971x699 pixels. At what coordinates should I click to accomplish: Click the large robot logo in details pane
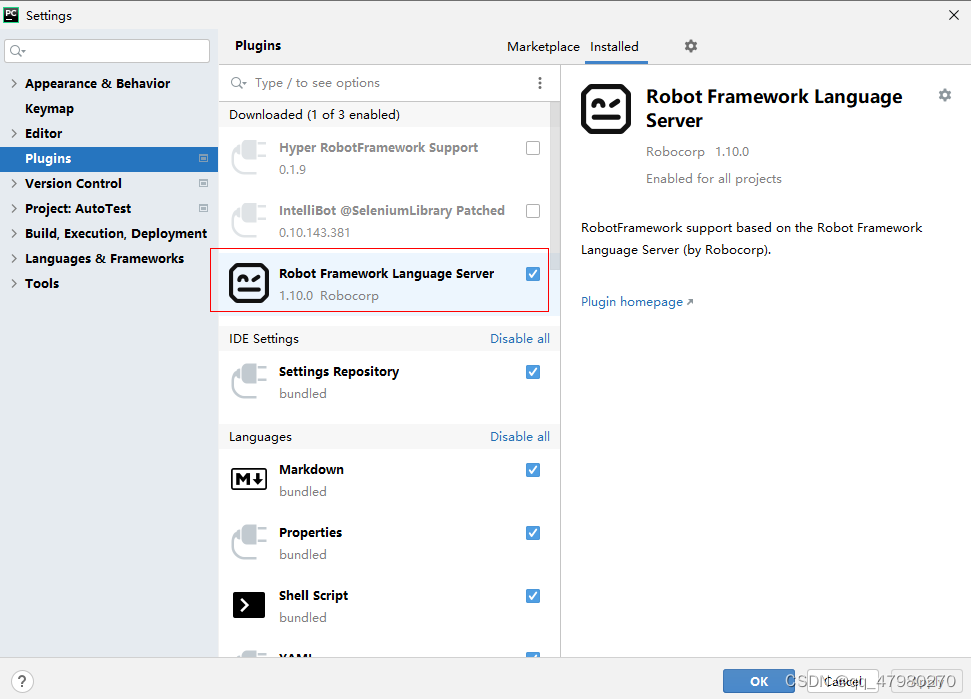pyautogui.click(x=606, y=109)
